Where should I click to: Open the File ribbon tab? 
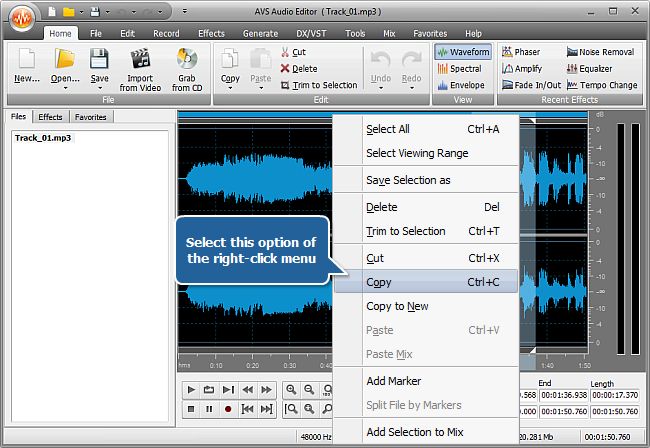click(x=96, y=34)
